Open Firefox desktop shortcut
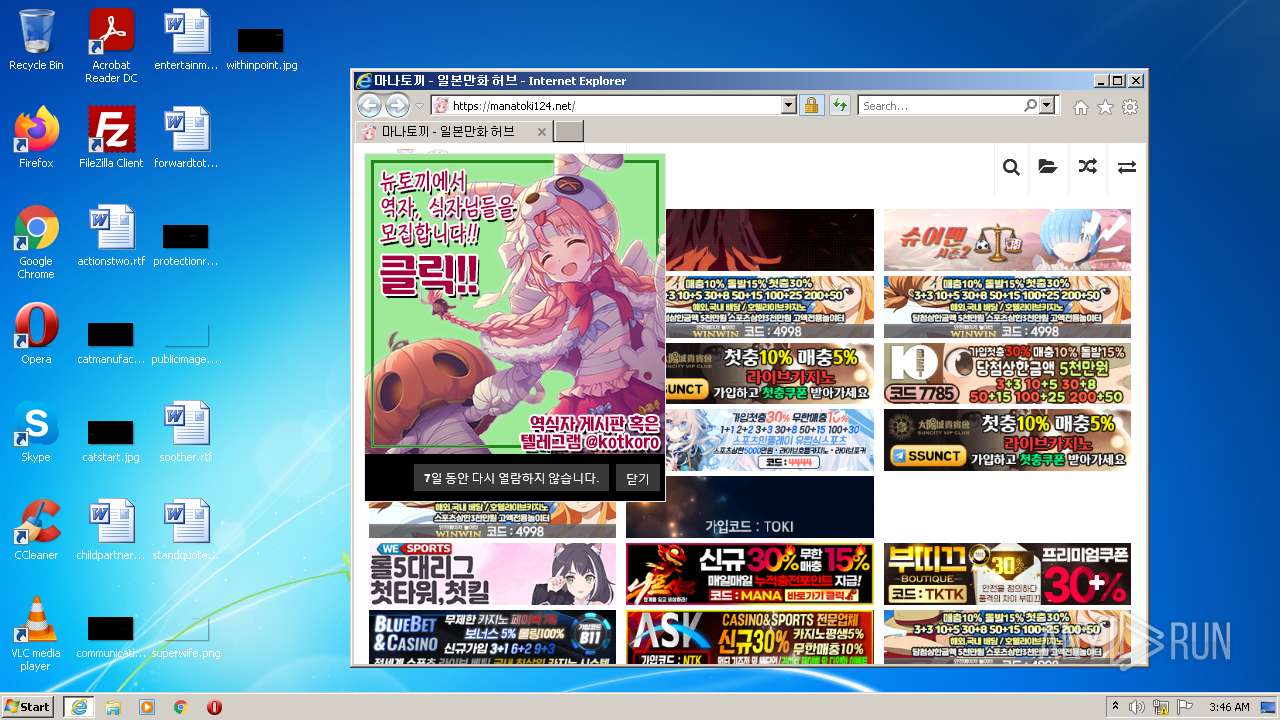The width and height of the screenshot is (1280, 720). pos(36,137)
